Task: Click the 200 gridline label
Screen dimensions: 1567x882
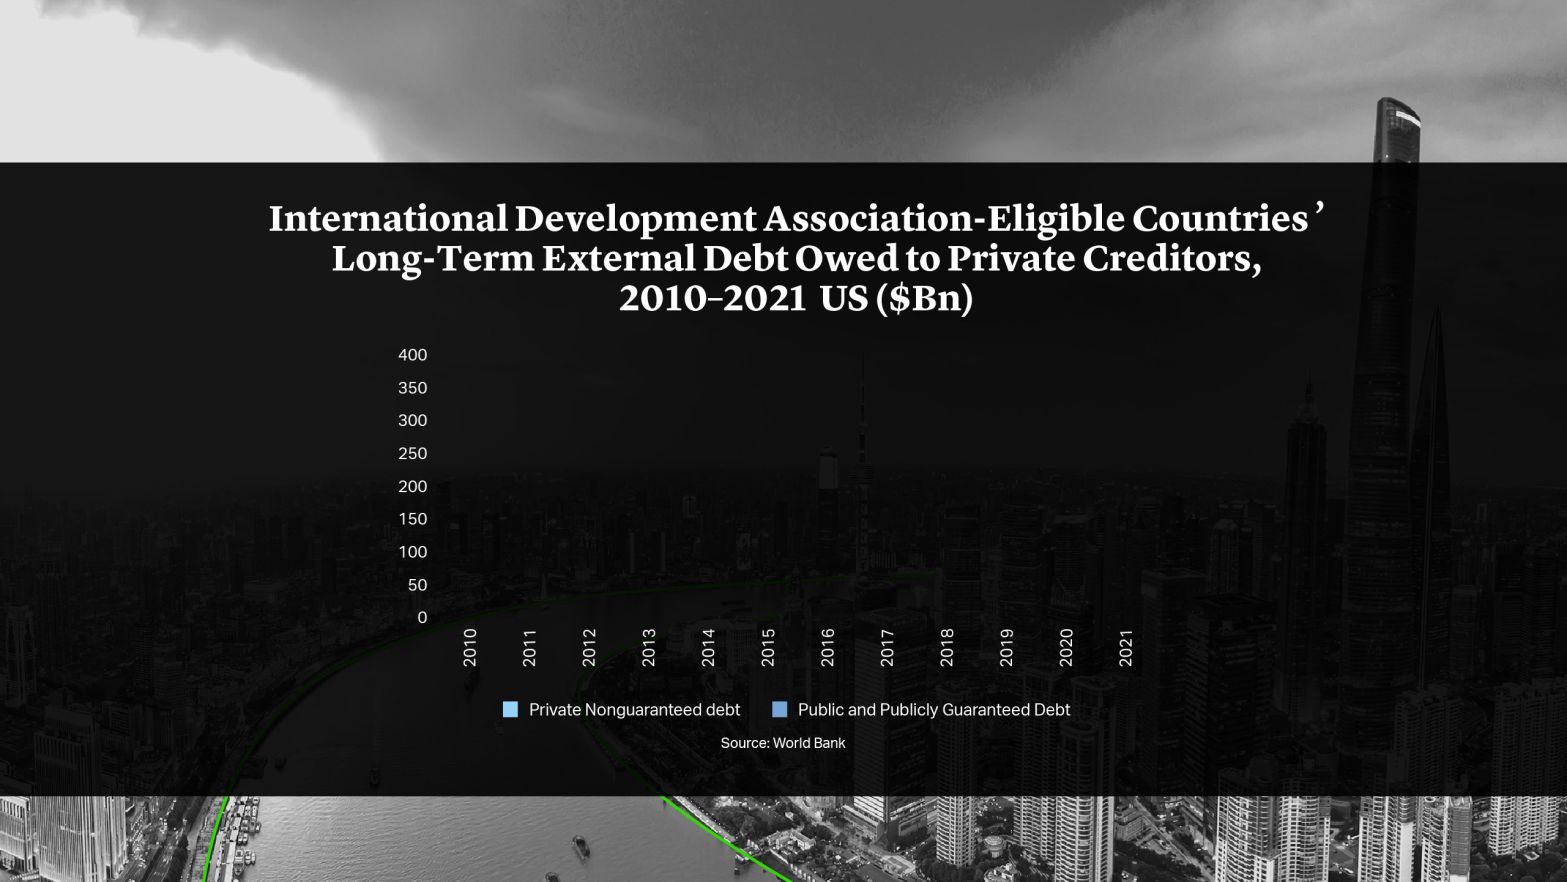Action: [x=411, y=486]
